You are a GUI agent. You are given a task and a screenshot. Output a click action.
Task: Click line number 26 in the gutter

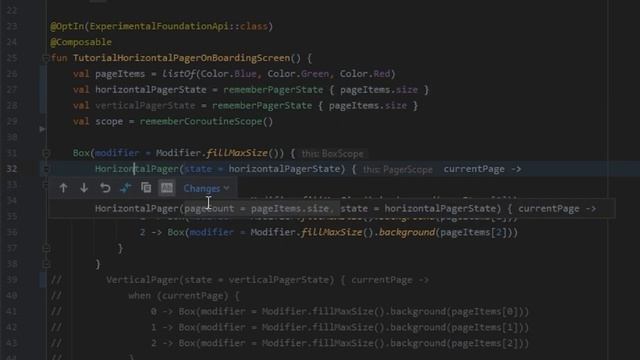point(12,74)
